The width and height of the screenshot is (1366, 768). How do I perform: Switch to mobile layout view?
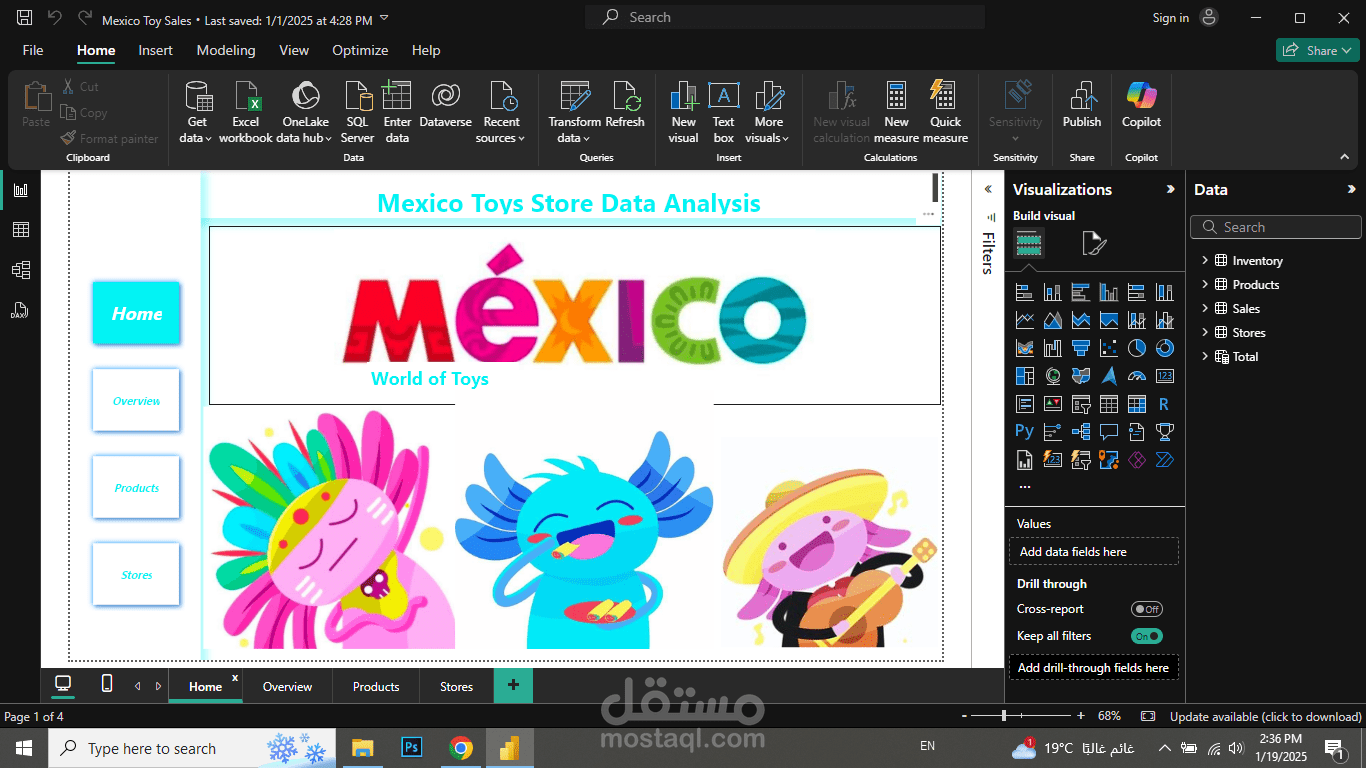(107, 683)
